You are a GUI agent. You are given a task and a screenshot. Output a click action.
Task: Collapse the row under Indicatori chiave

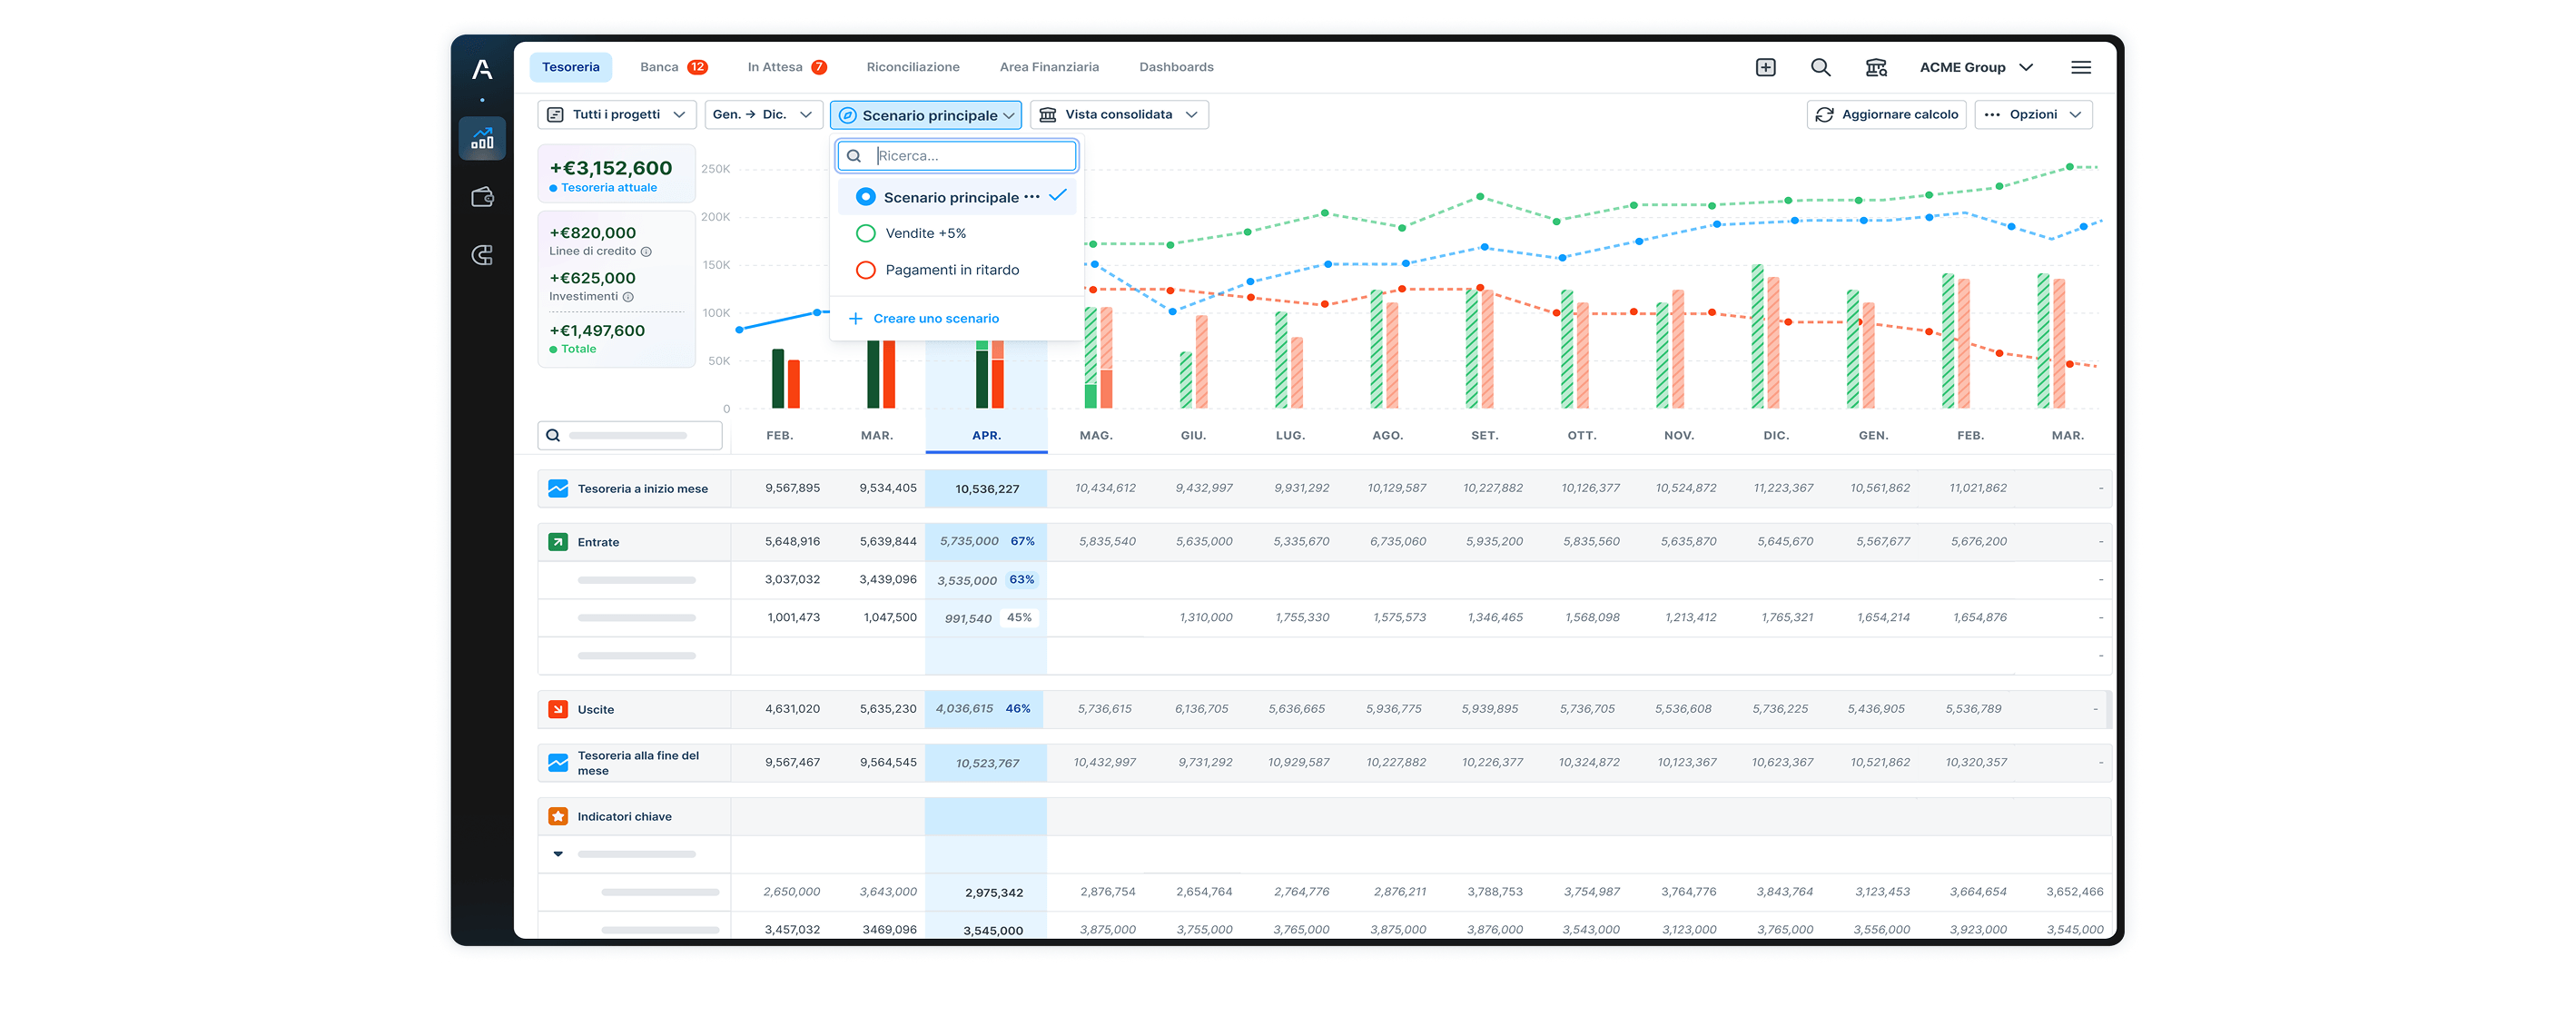point(558,854)
